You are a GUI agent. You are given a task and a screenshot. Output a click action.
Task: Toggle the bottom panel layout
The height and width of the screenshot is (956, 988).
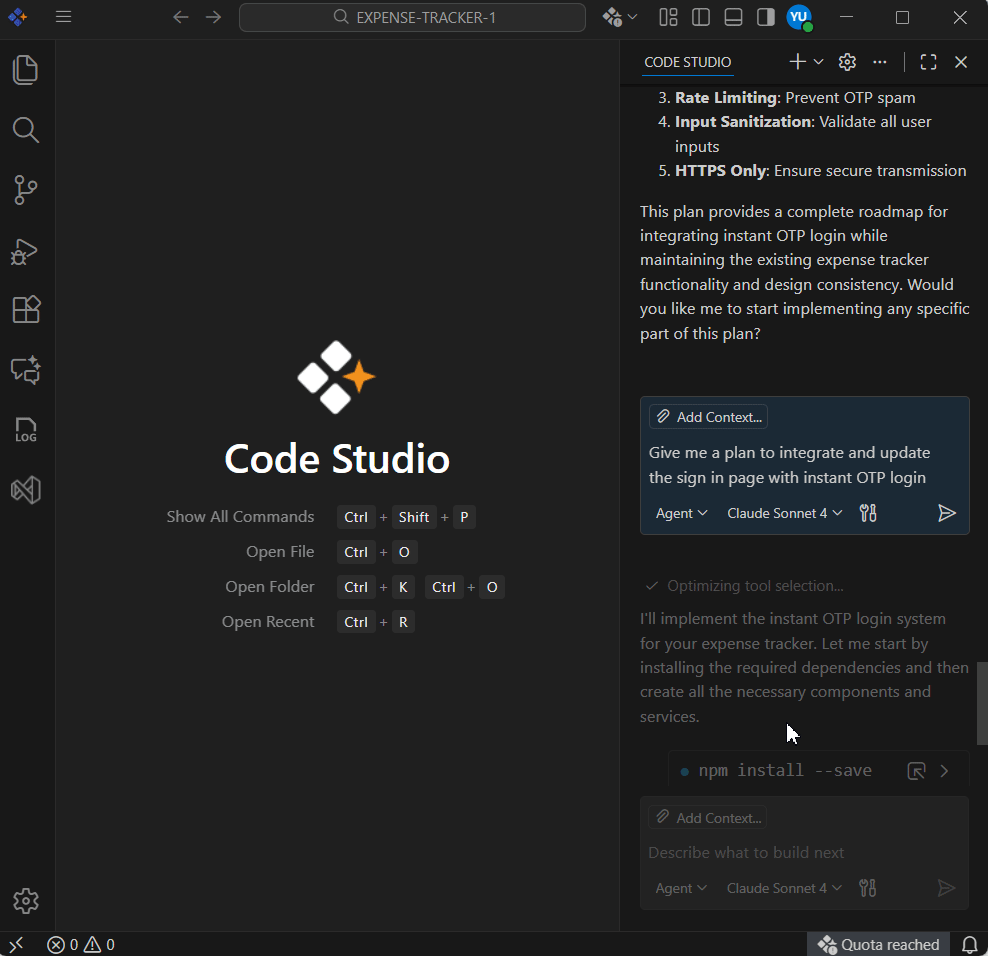733,17
